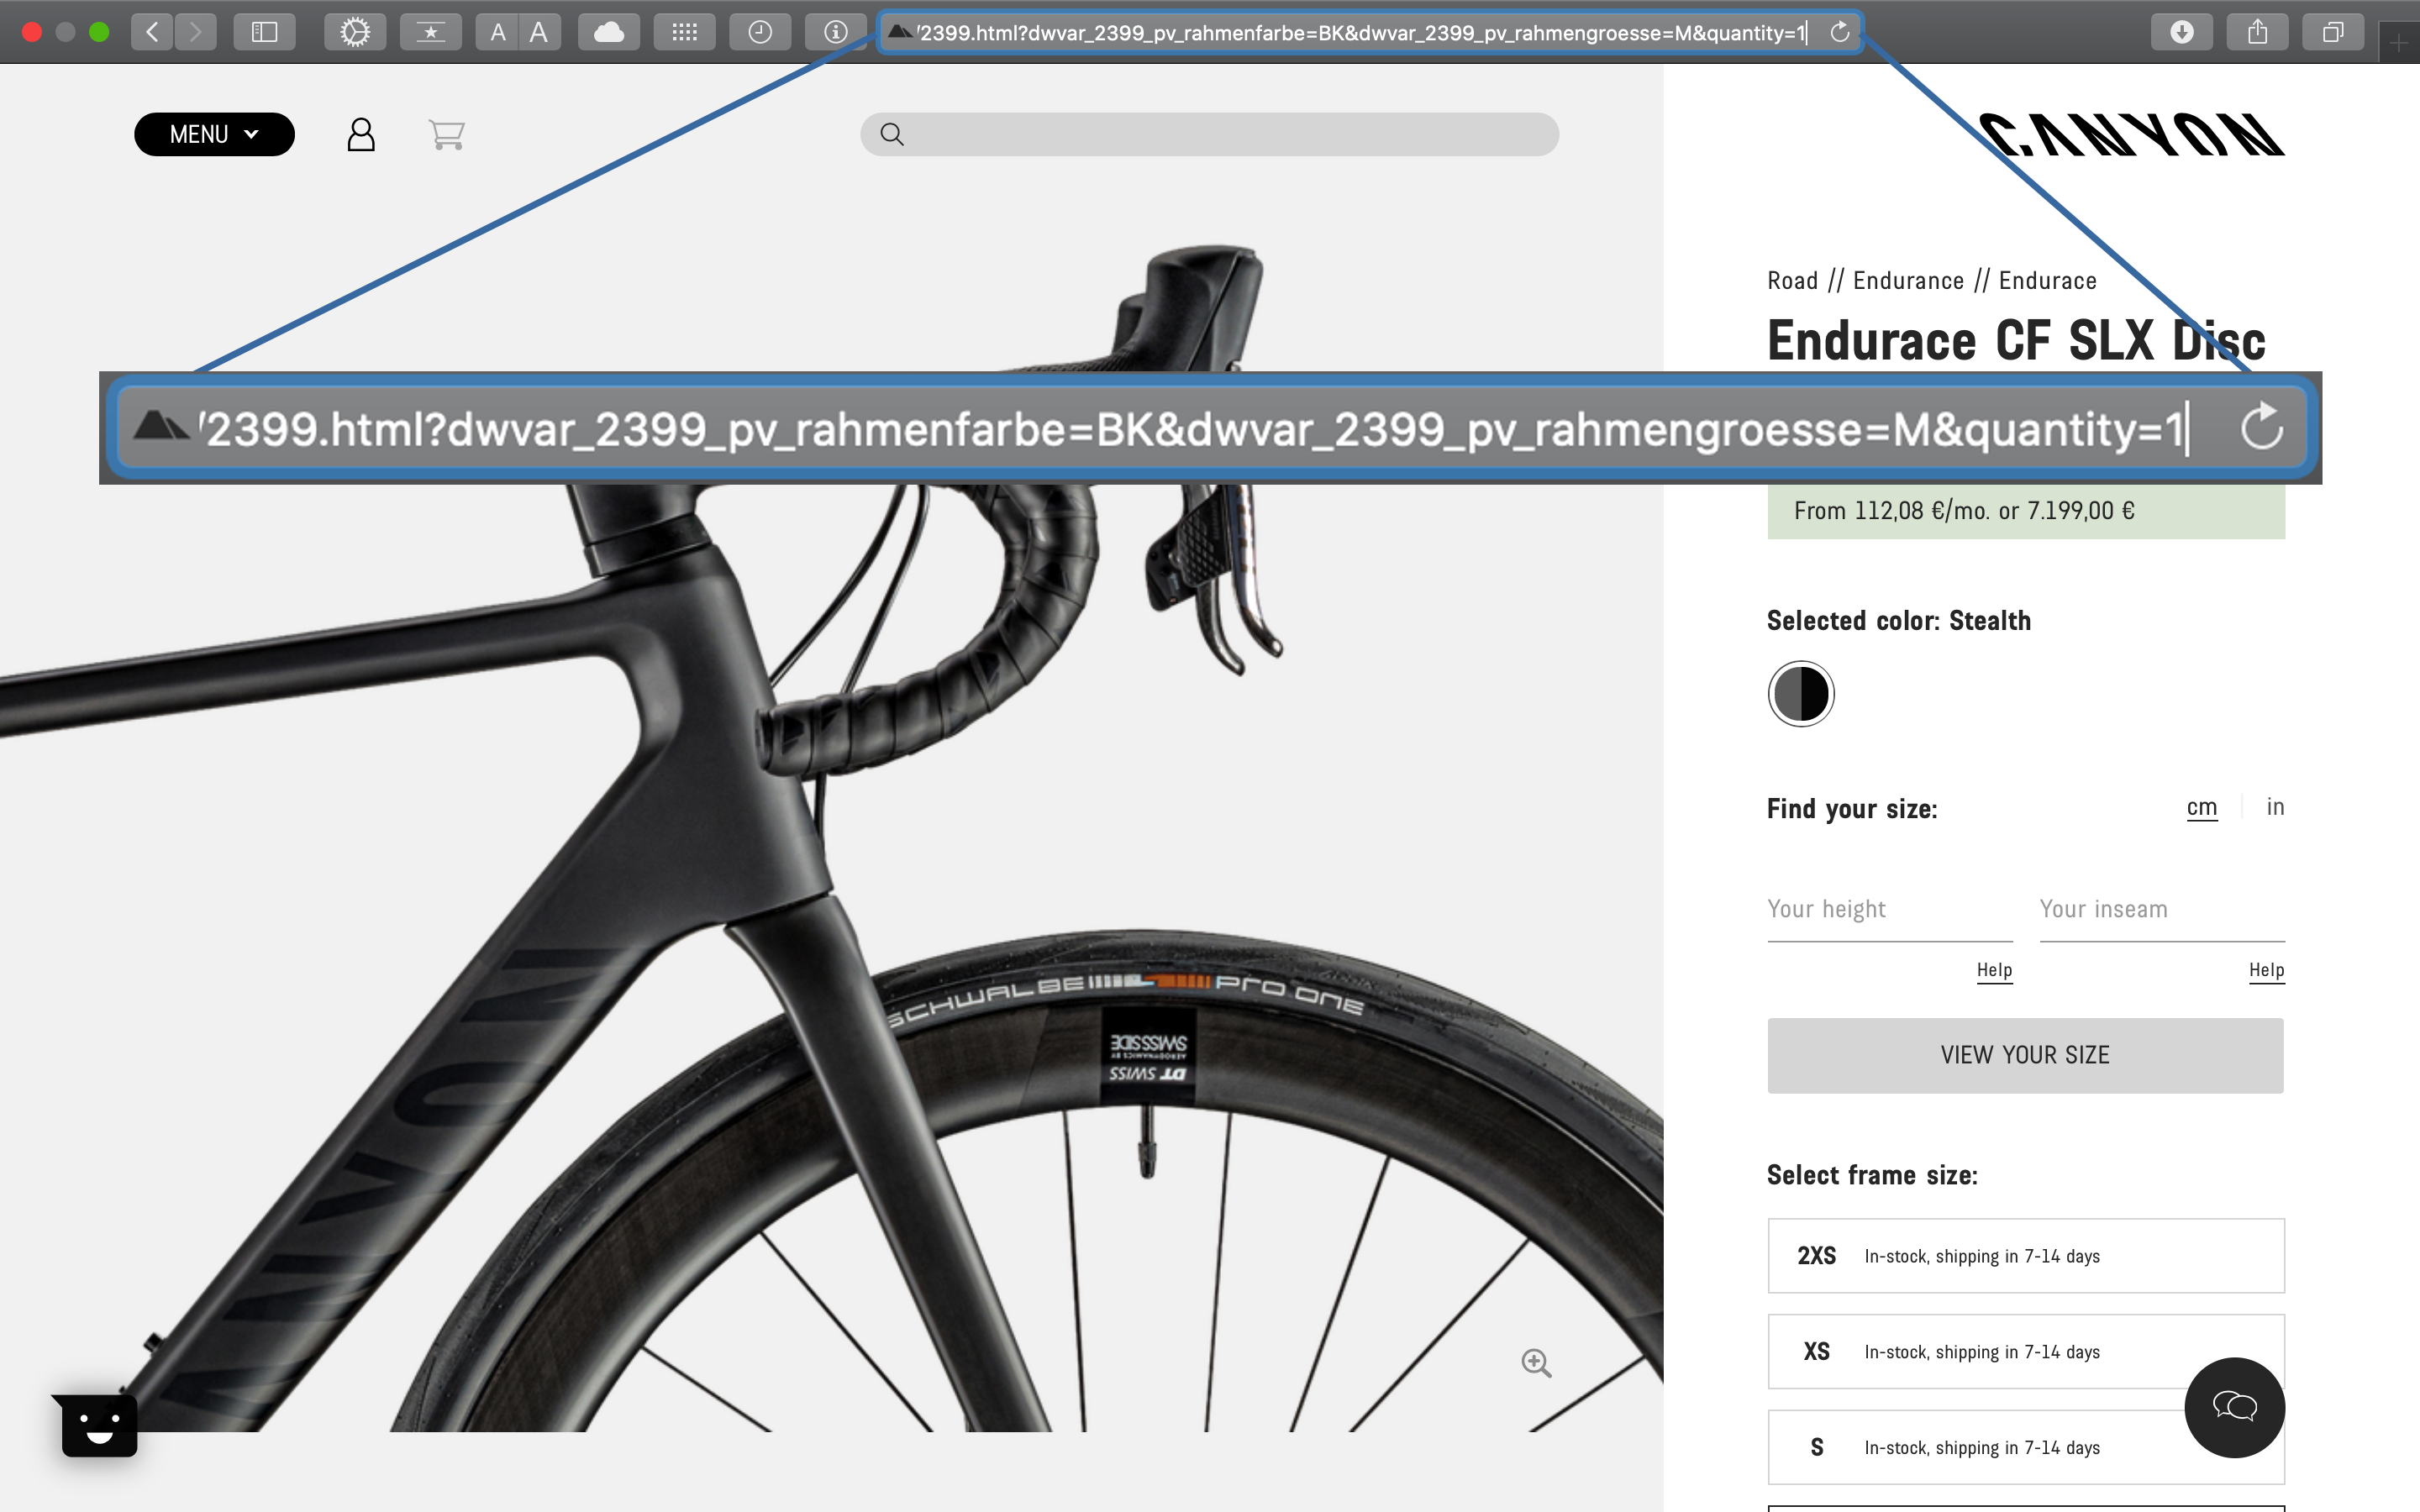This screenshot has height=1512, width=2420.
Task: Switch size units to in
Action: pos(2275,806)
